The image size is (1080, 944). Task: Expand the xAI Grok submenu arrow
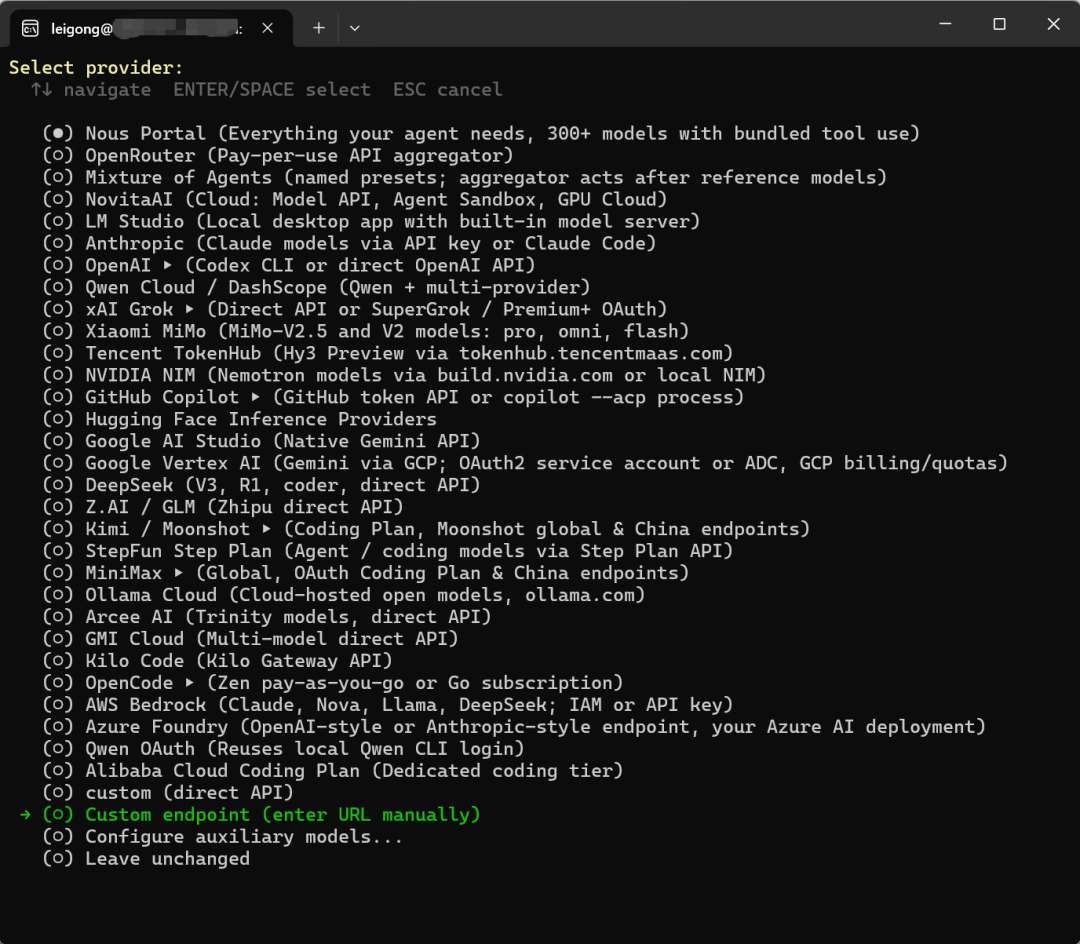(189, 309)
